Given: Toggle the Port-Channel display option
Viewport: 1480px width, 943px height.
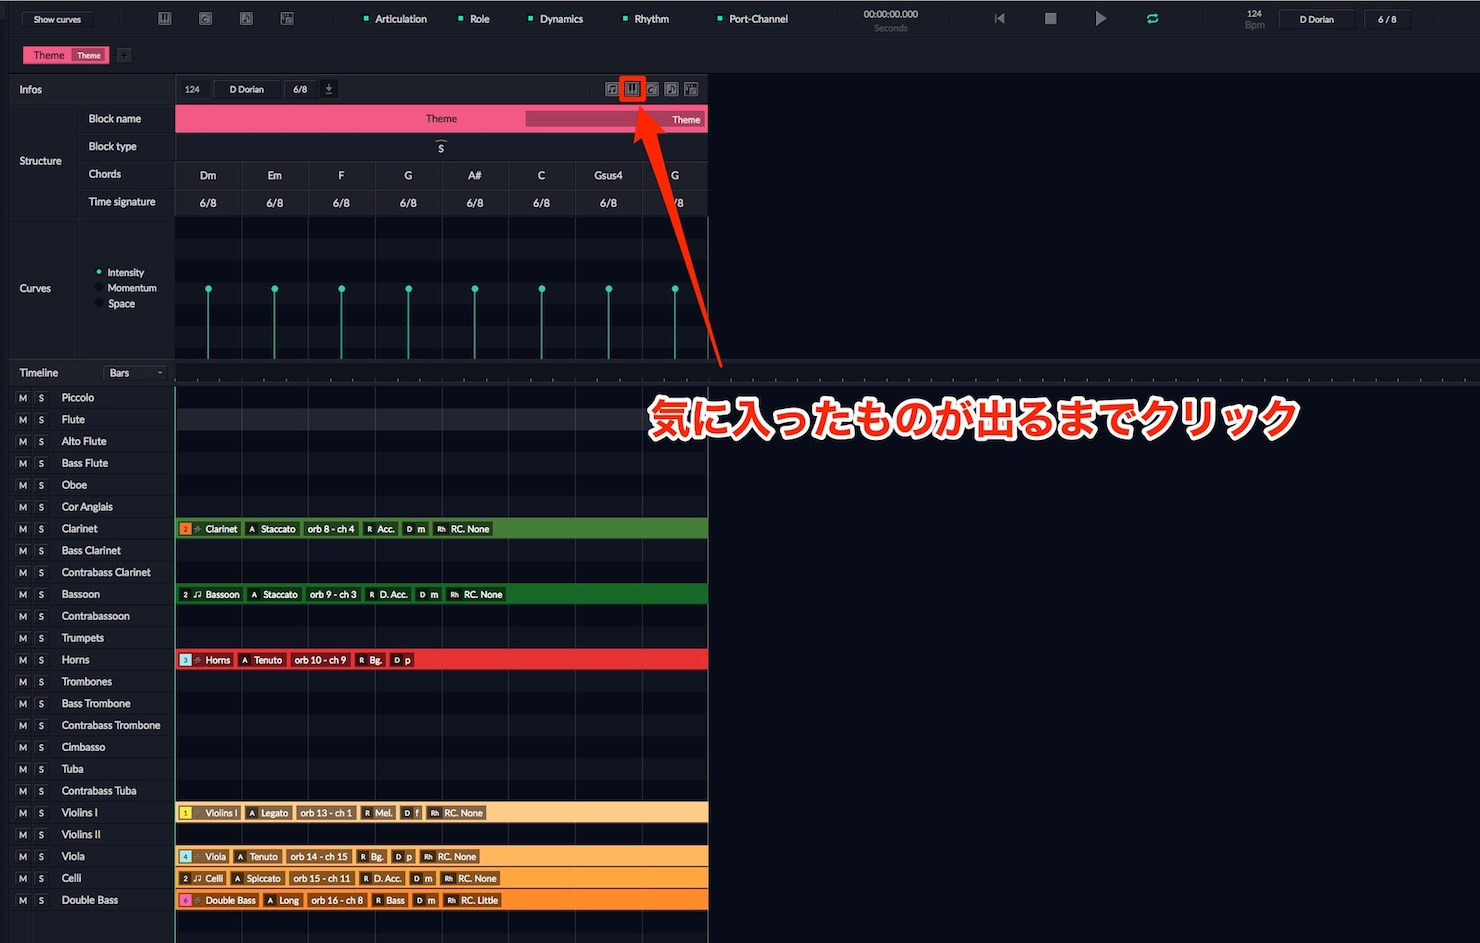Looking at the screenshot, I should click(x=752, y=19).
